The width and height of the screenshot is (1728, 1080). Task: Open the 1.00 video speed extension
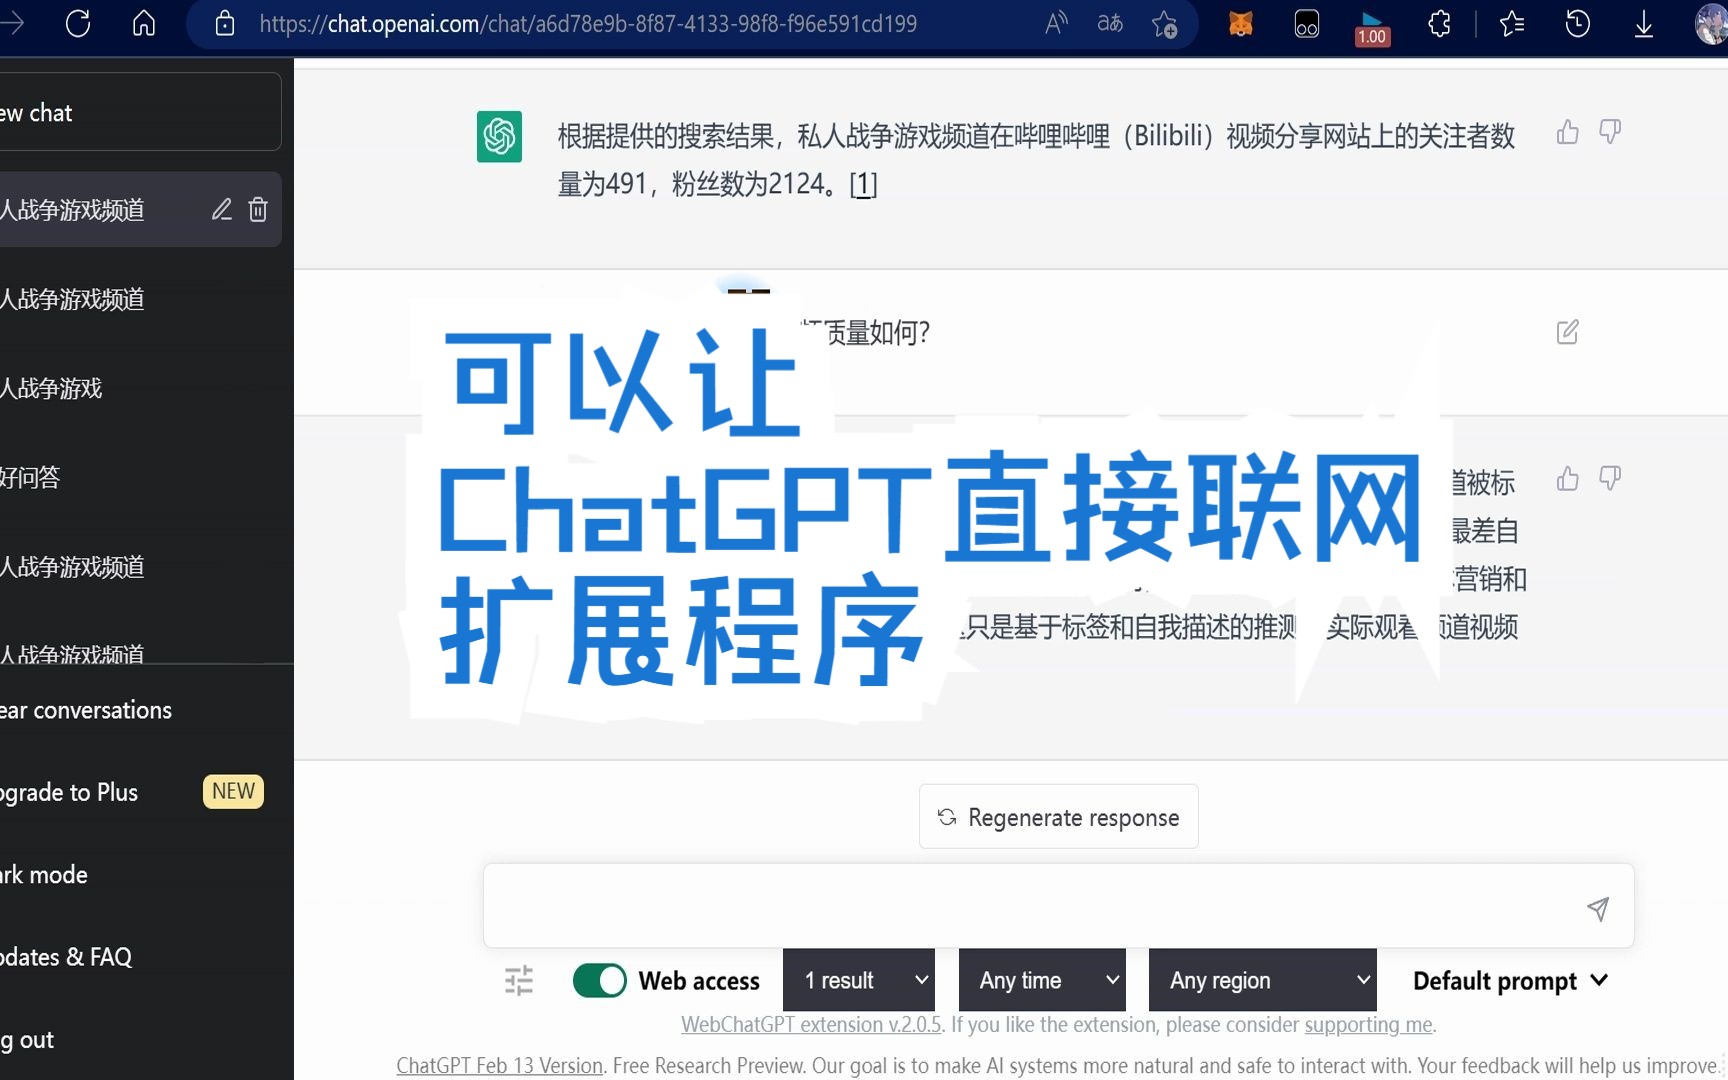(x=1372, y=27)
